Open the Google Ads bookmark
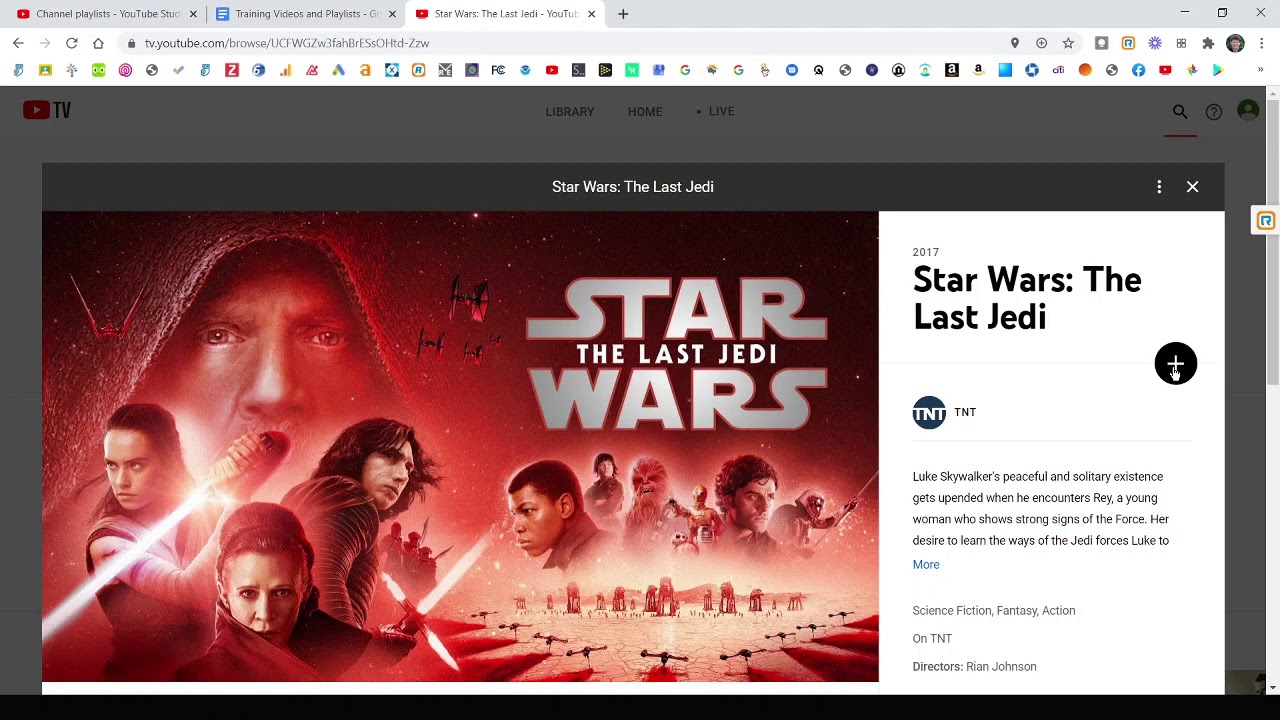Image resolution: width=1280 pixels, height=720 pixels. click(338, 70)
